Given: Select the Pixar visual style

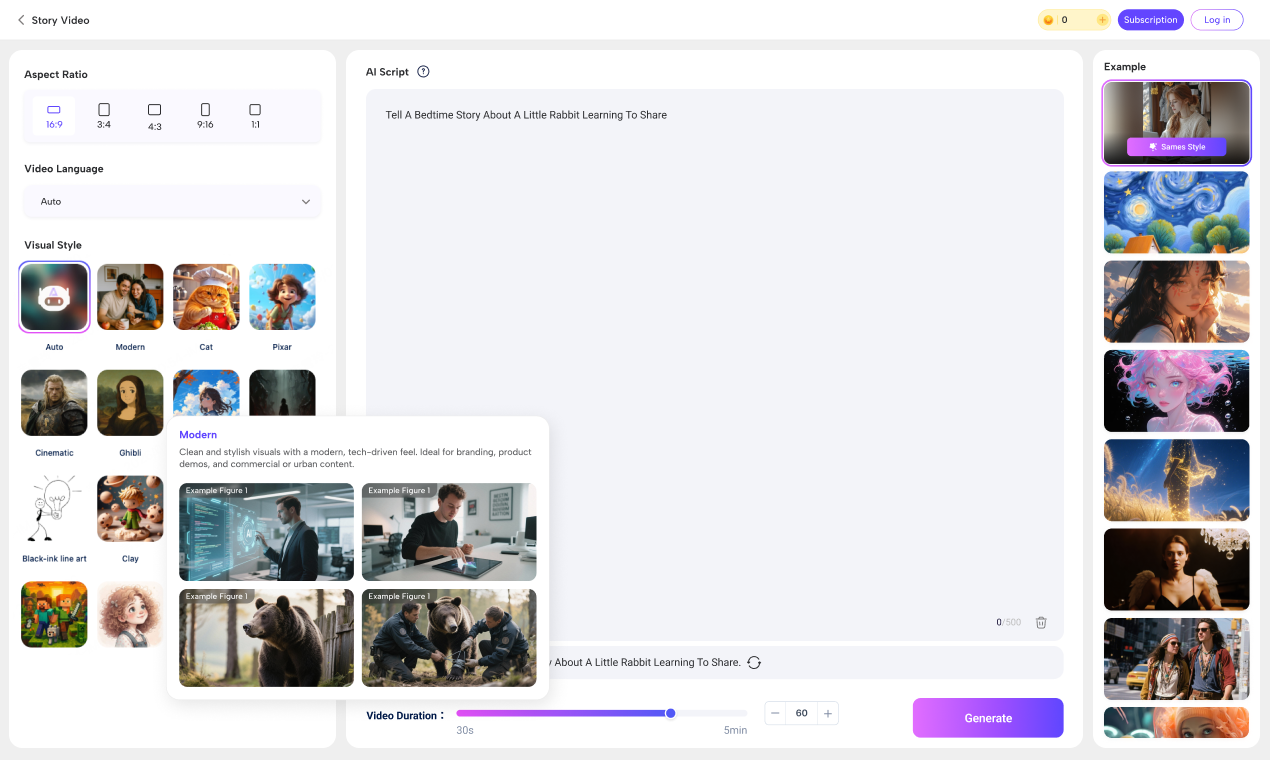Looking at the screenshot, I should tap(282, 296).
